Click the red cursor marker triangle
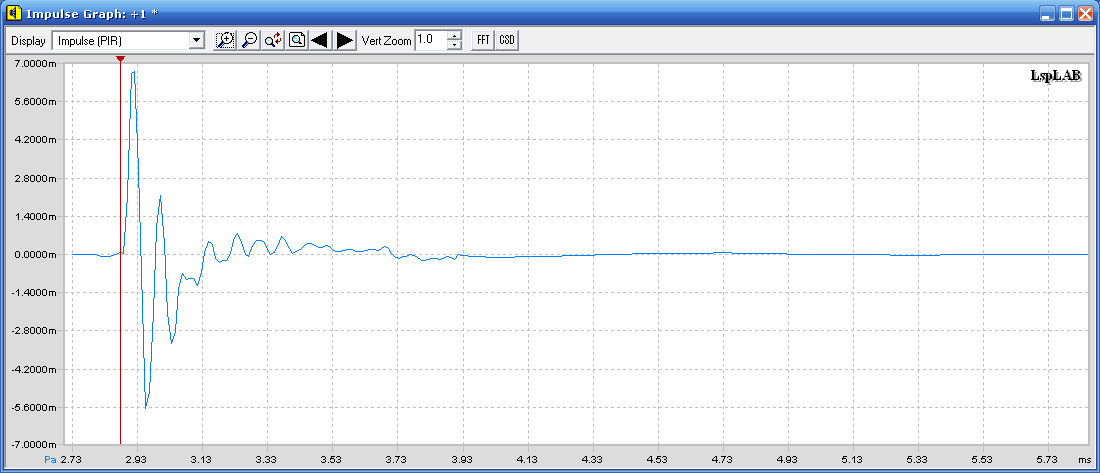The width and height of the screenshot is (1100, 473). pos(121,60)
